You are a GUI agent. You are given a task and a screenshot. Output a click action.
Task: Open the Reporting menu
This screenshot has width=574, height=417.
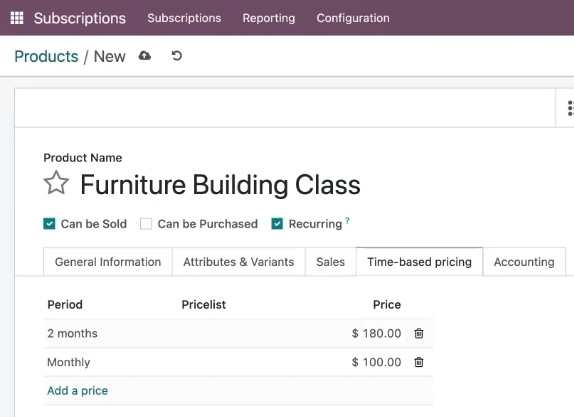pyautogui.click(x=269, y=18)
